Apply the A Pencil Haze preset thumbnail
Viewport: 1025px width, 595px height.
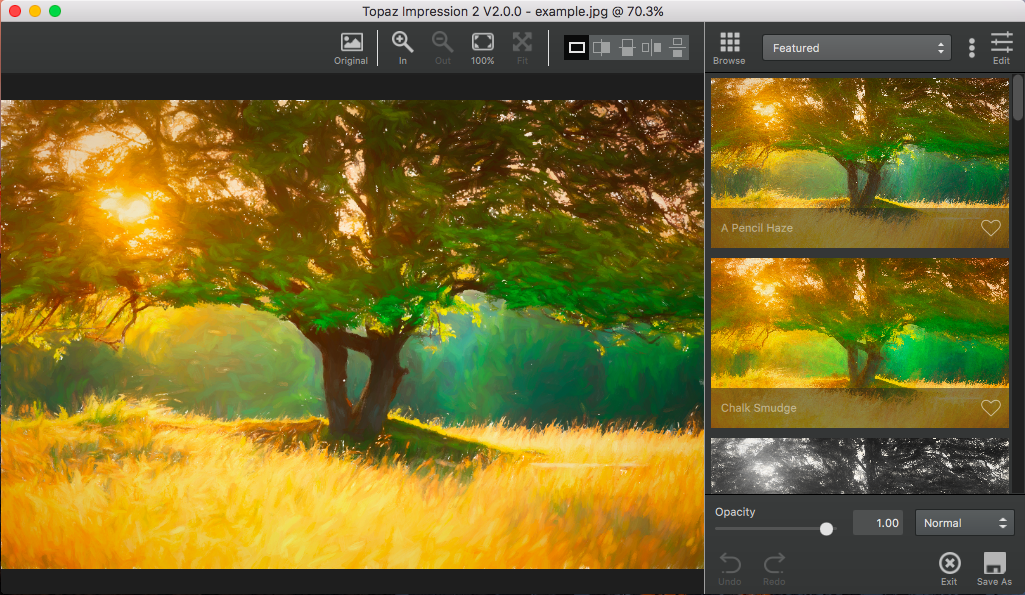click(859, 150)
